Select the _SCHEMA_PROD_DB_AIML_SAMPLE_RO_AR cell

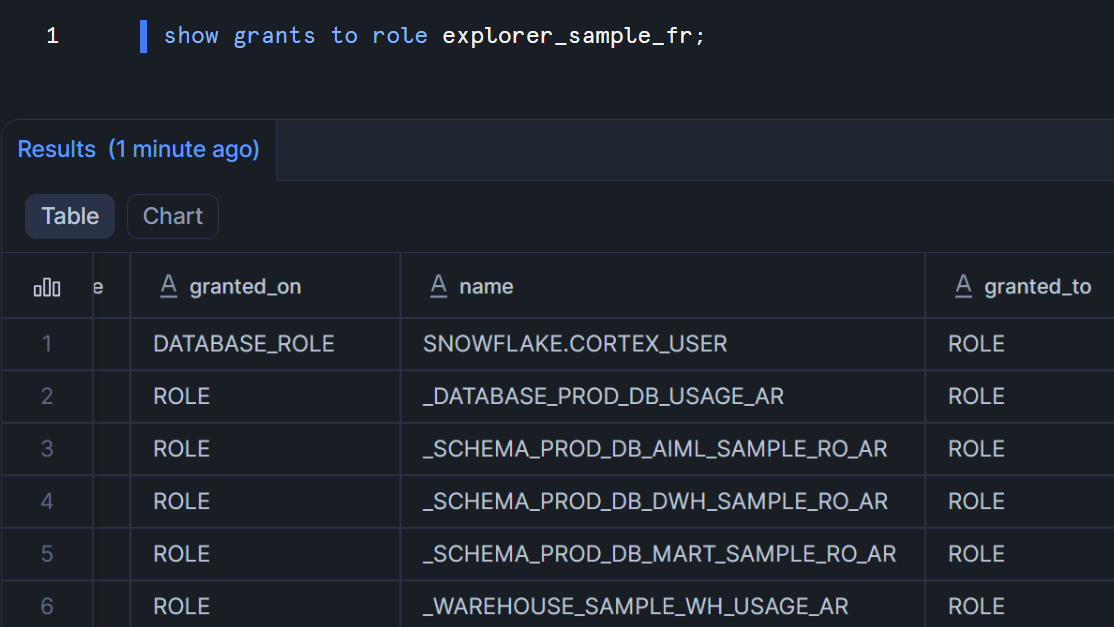(655, 449)
